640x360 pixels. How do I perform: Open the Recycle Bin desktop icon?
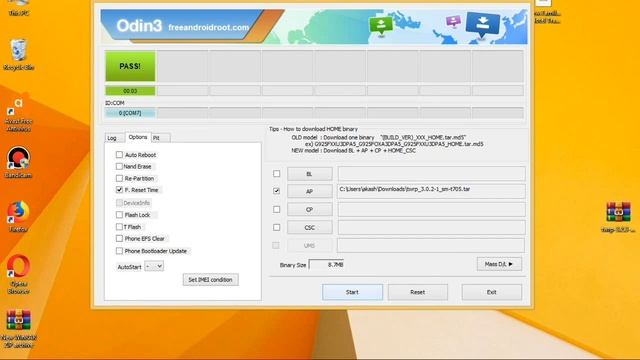(18, 54)
